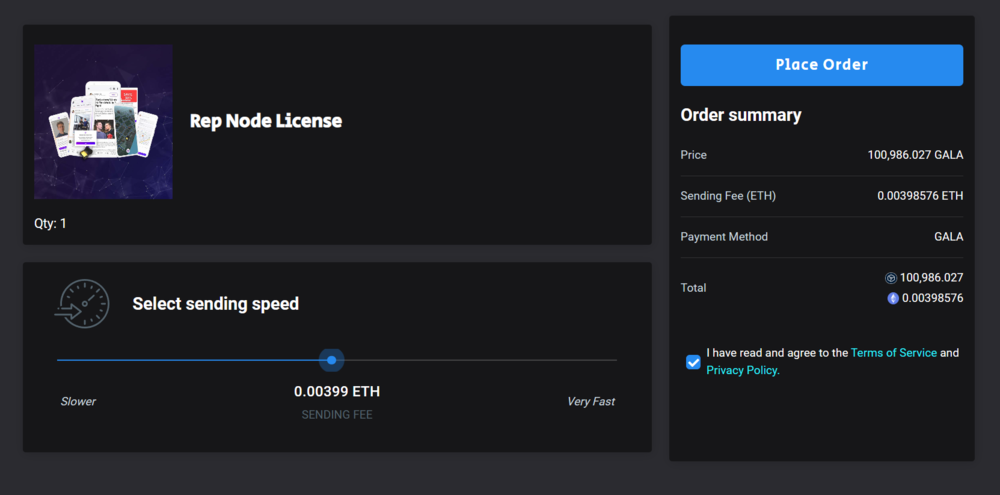The height and width of the screenshot is (495, 1000).
Task: Click the 'SENDING FEE' caption below slider
Action: pos(337,415)
